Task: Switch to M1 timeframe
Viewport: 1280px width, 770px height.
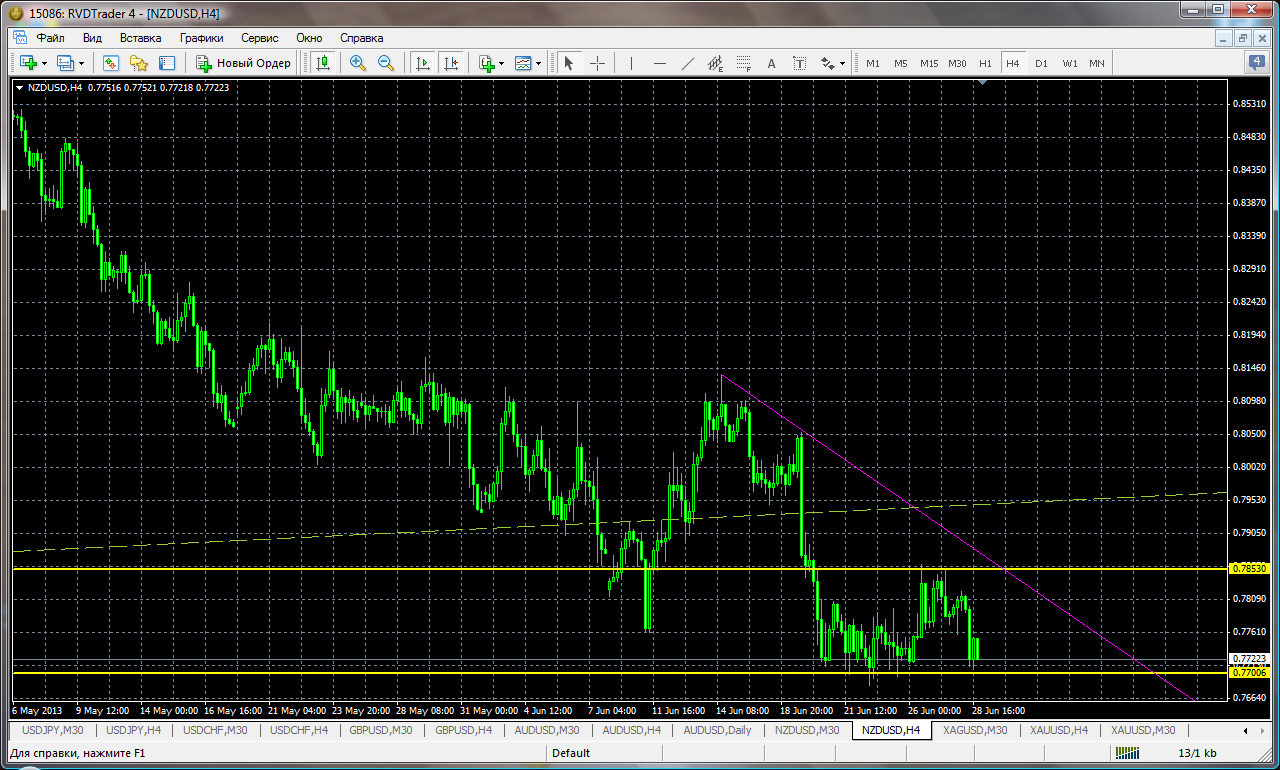Action: tap(873, 63)
